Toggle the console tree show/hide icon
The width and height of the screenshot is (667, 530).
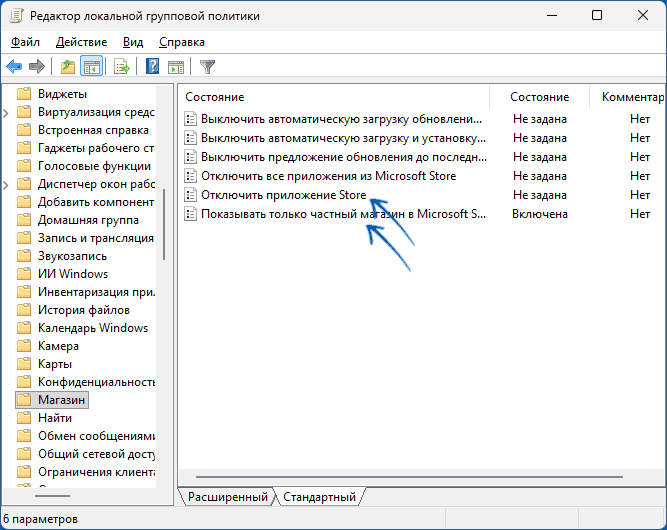click(x=92, y=67)
